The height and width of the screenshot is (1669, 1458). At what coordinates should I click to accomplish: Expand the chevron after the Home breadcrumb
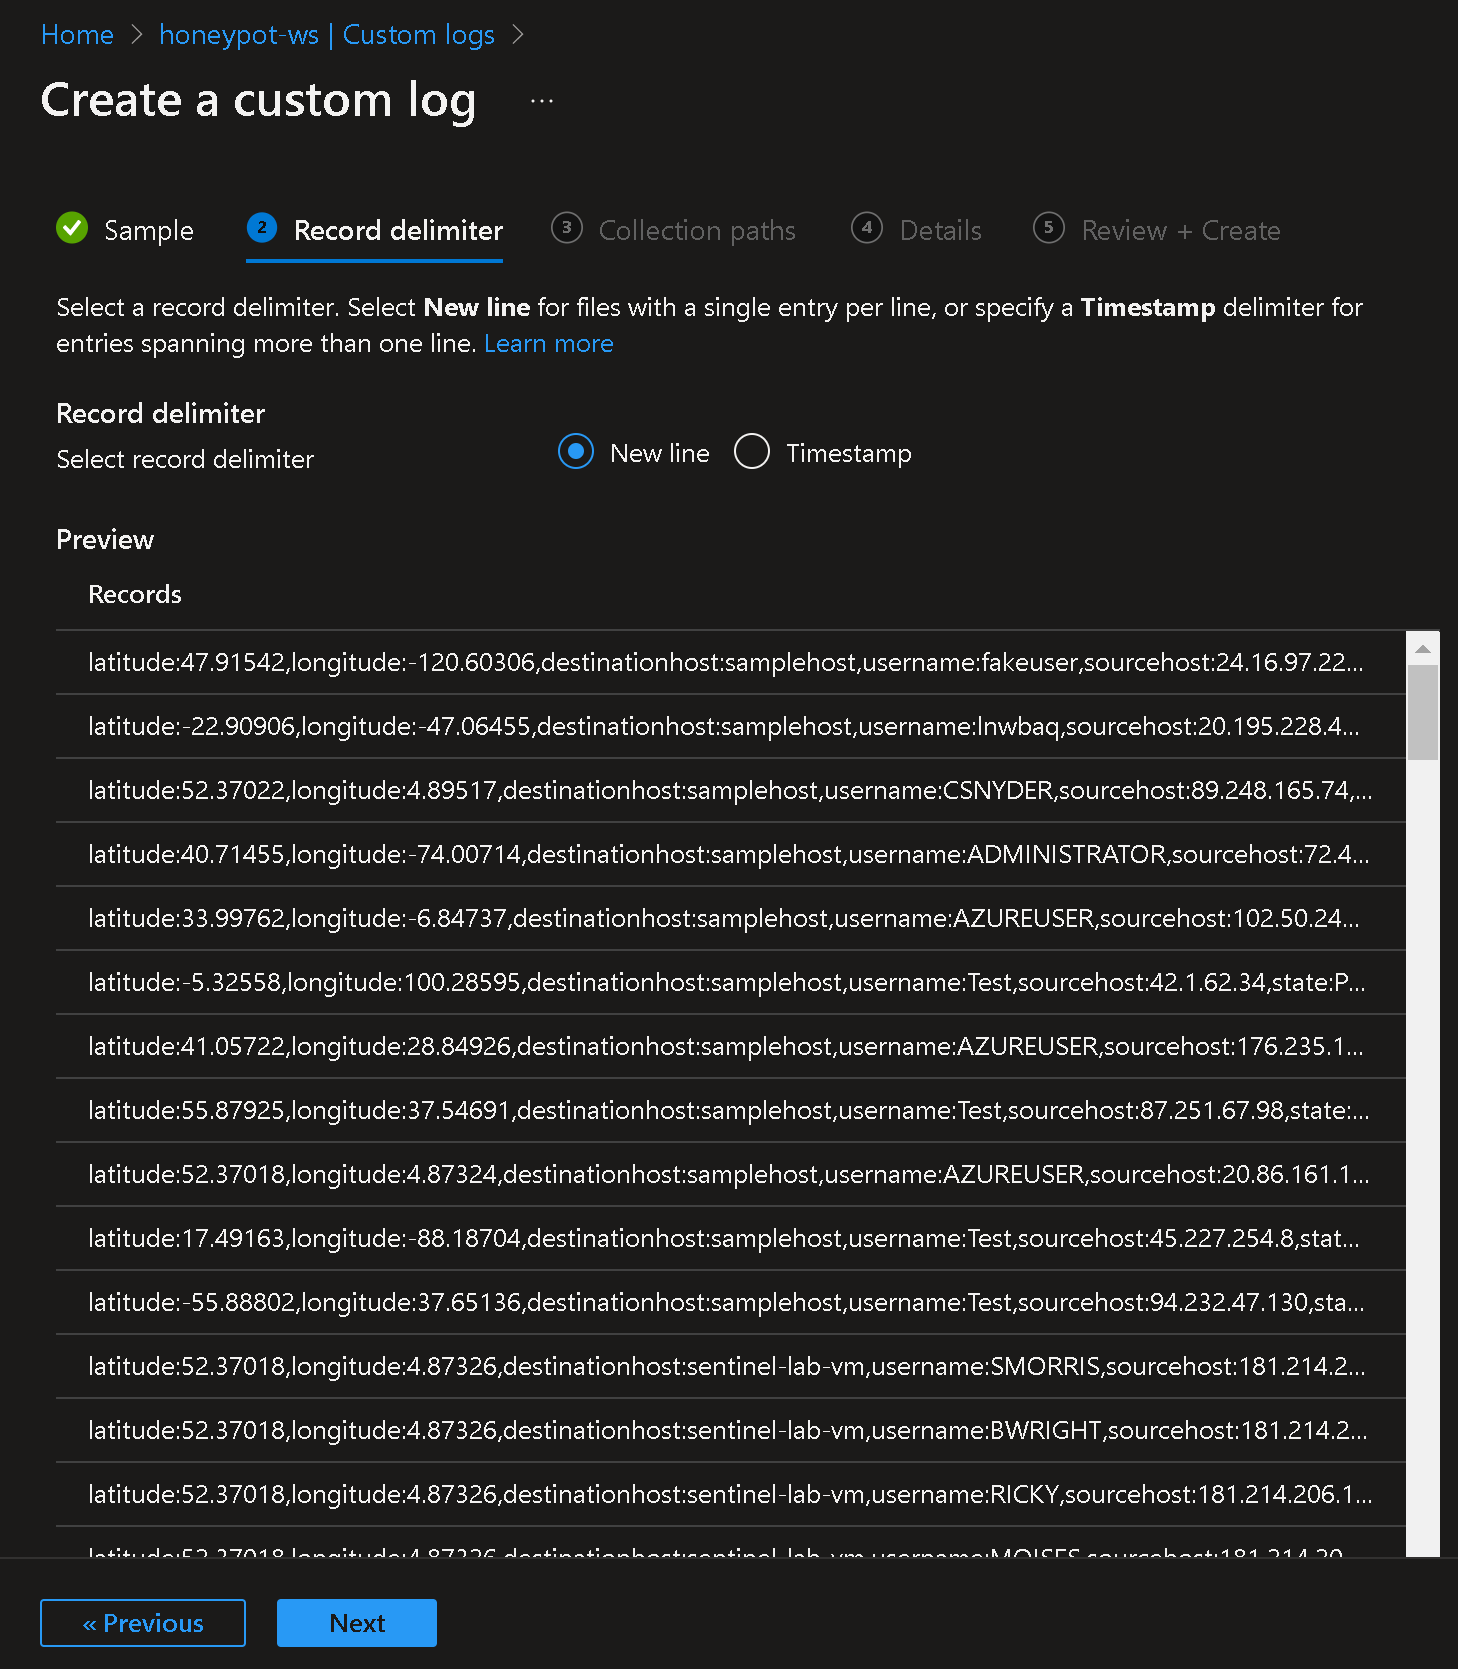pyautogui.click(x=134, y=34)
